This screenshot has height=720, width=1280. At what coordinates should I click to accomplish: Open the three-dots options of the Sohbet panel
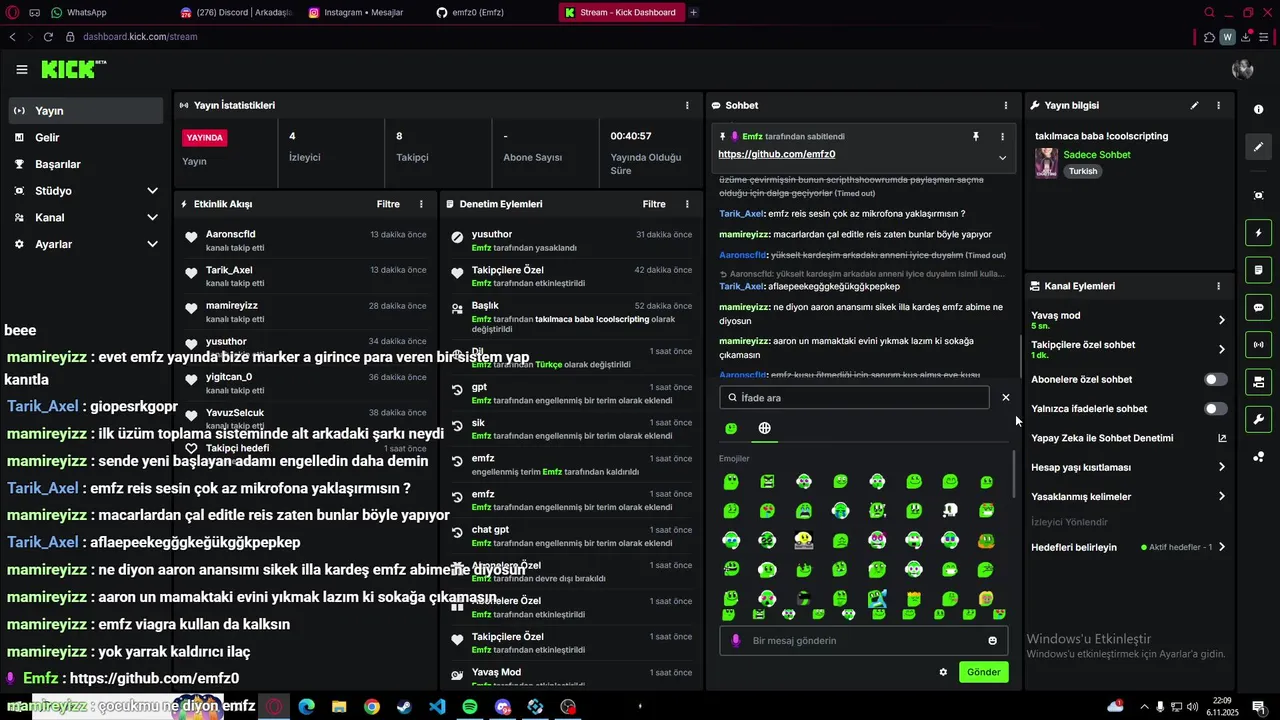(1006, 105)
